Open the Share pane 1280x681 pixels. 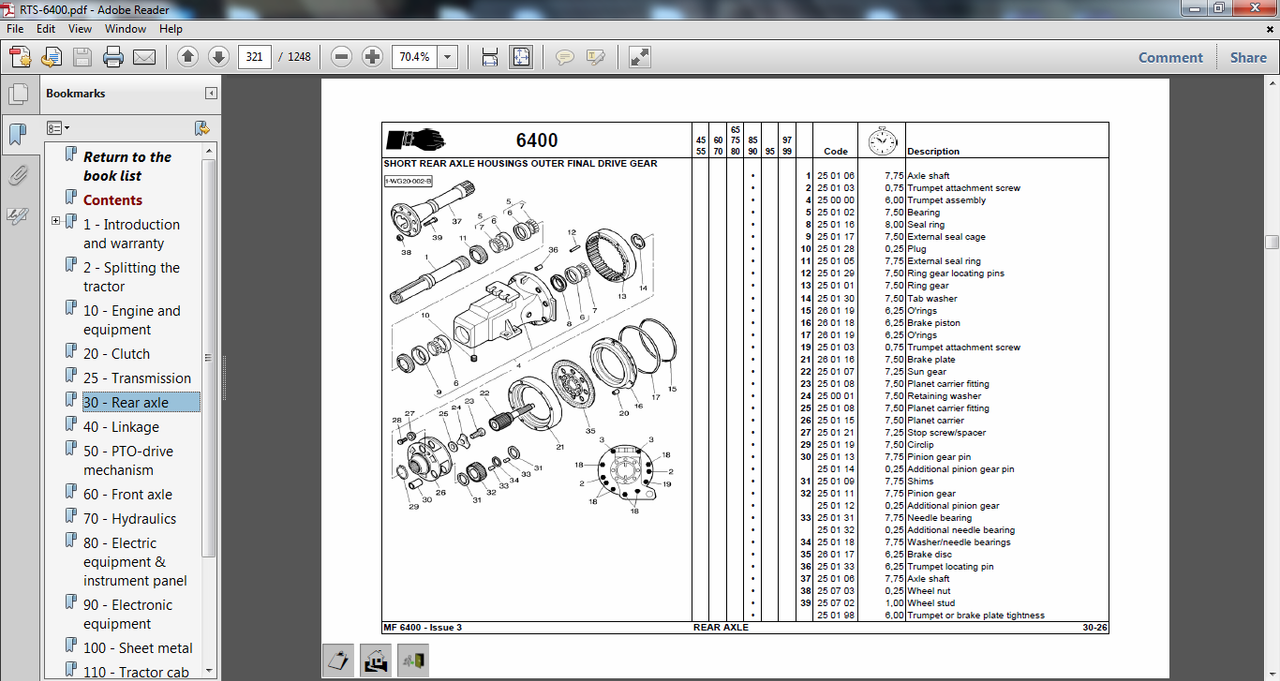[1248, 57]
